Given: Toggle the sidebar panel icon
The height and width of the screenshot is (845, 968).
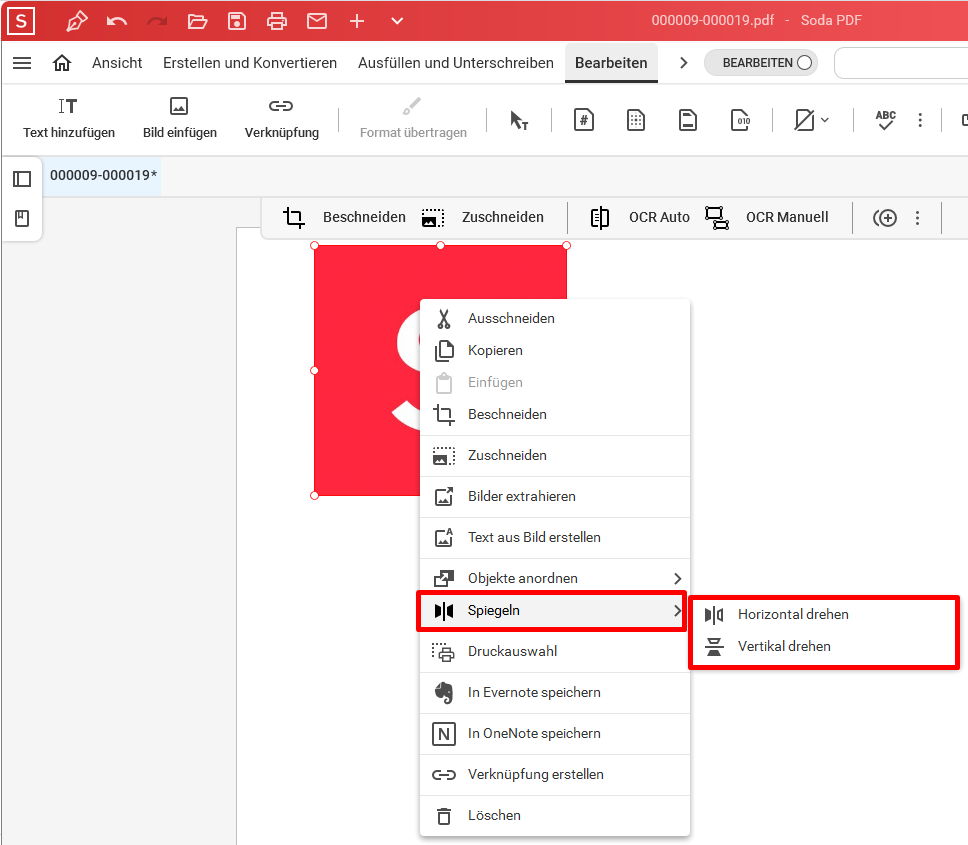Looking at the screenshot, I should (22, 179).
